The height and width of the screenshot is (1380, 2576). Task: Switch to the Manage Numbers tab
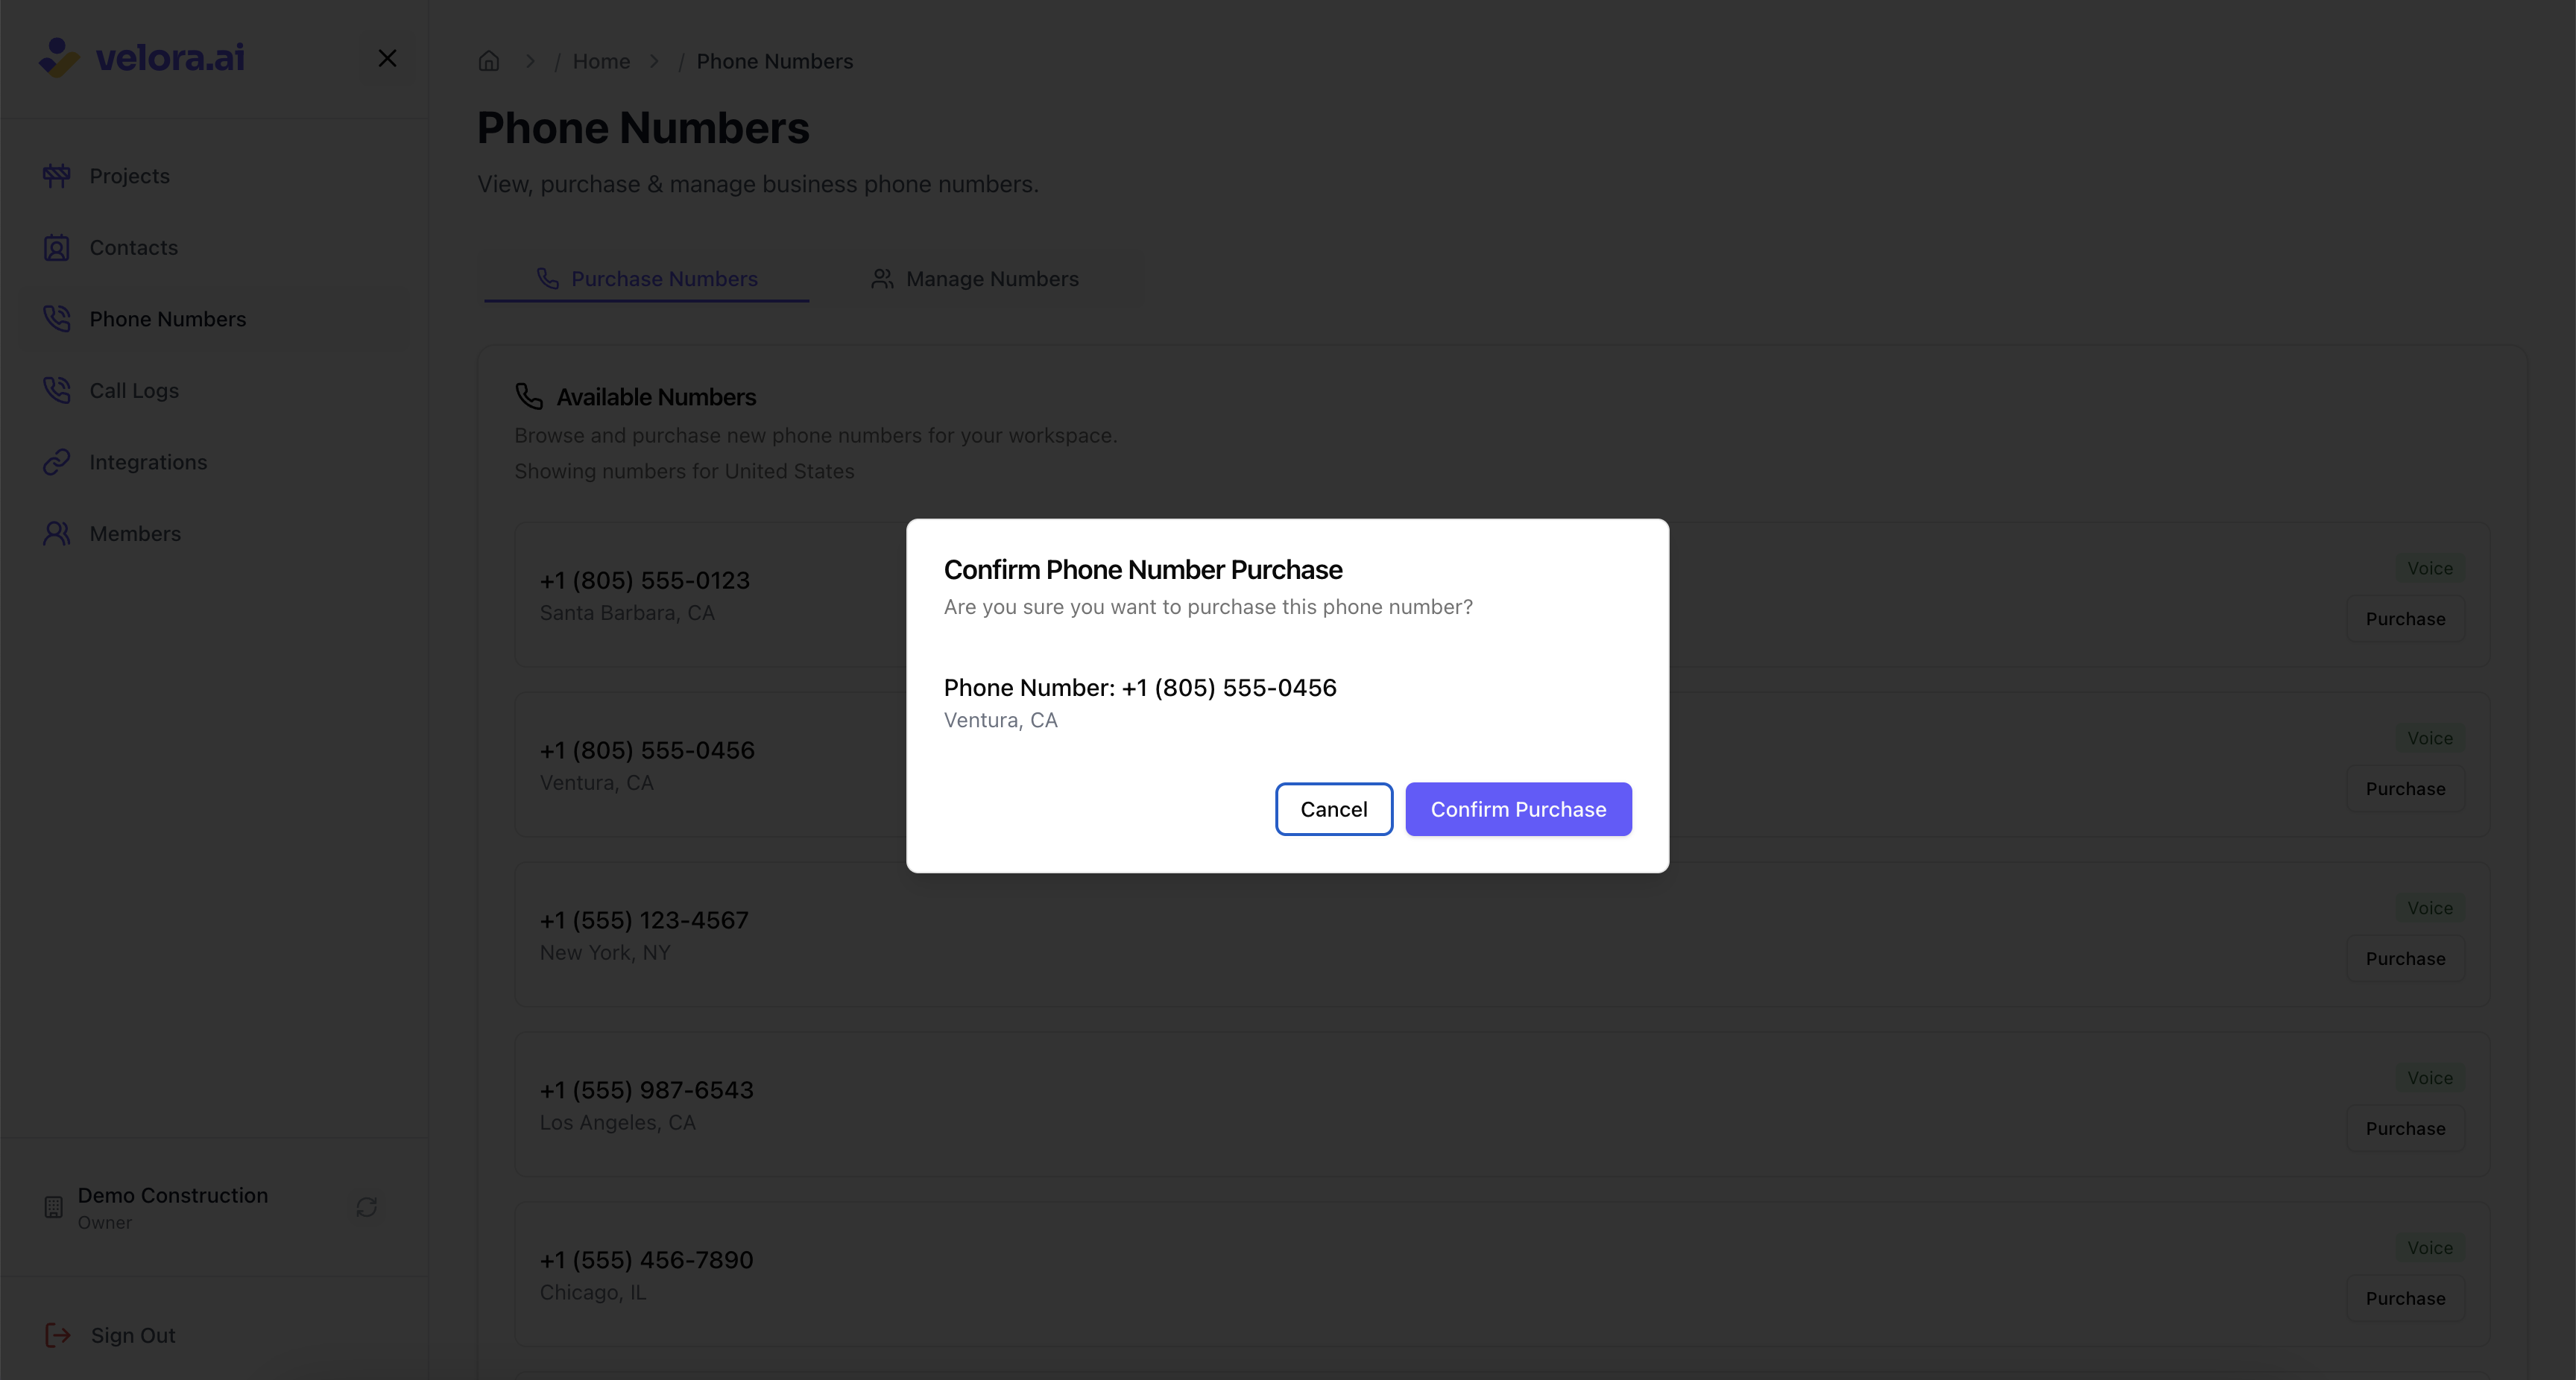(975, 279)
